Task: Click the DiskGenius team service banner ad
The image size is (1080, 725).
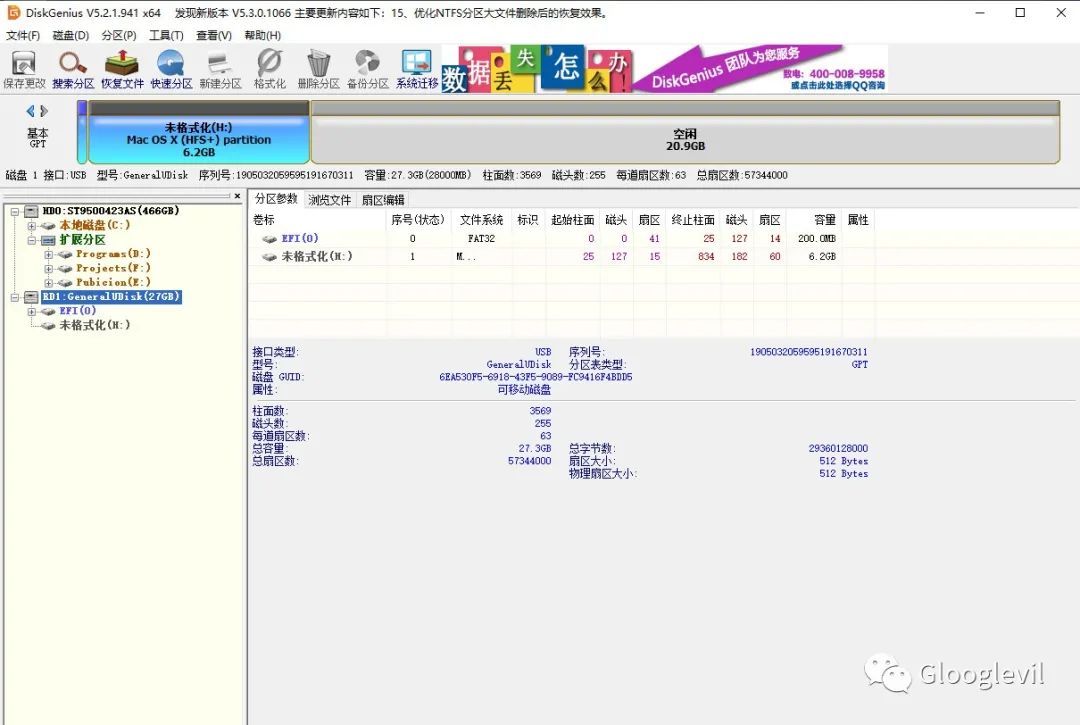Action: [x=760, y=69]
